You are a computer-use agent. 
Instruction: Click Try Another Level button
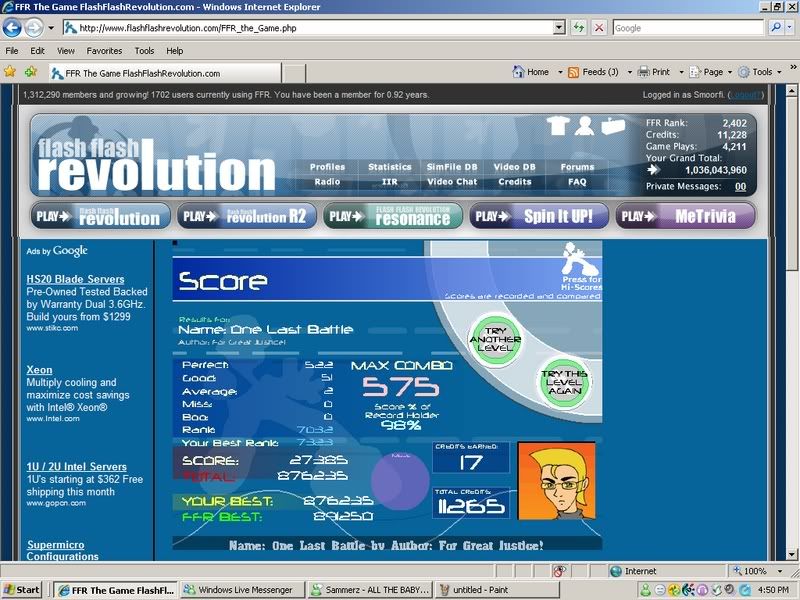495,339
